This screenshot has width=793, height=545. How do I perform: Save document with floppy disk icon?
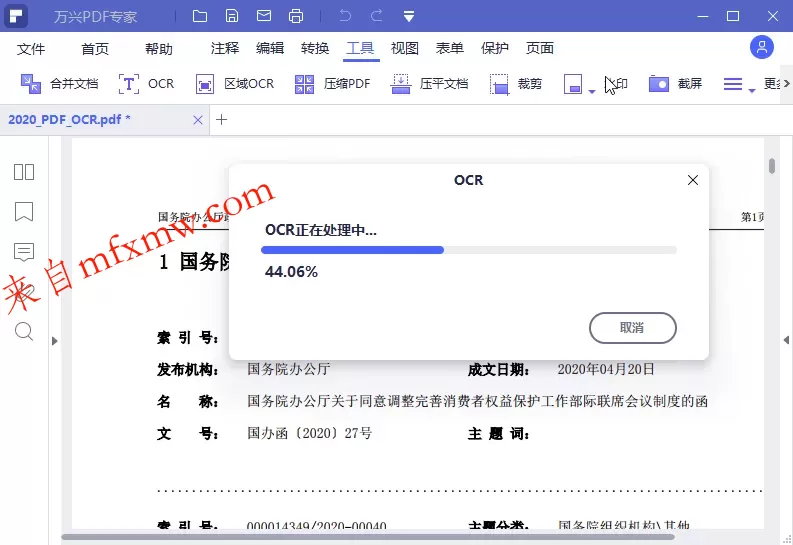click(232, 16)
